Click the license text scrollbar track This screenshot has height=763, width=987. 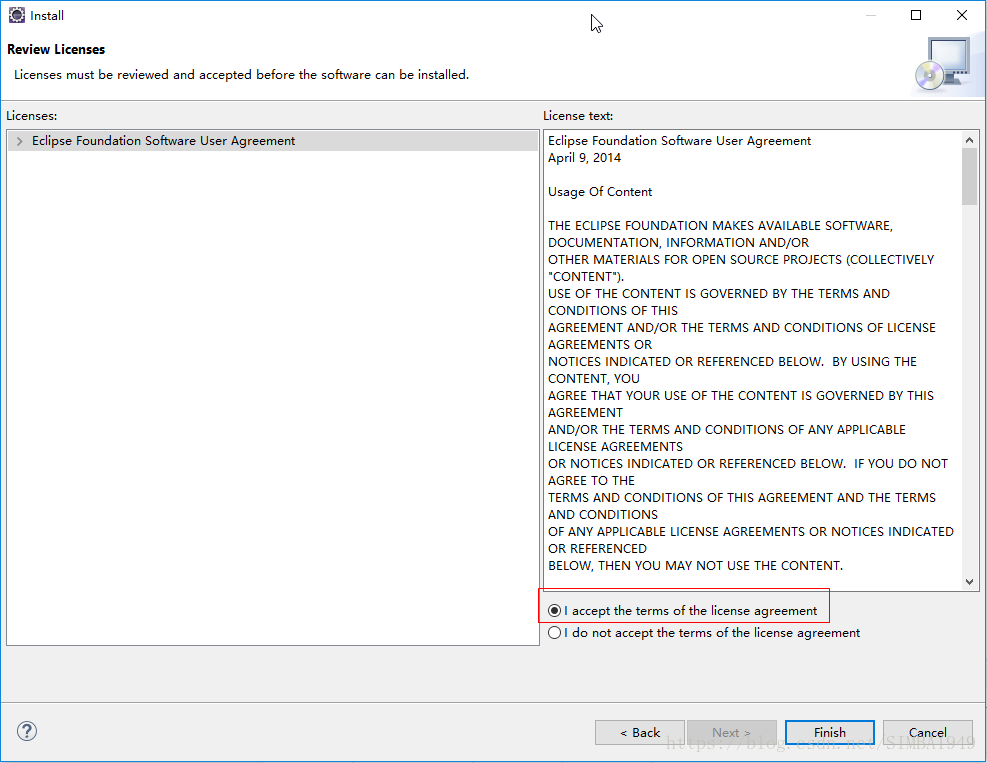970,400
